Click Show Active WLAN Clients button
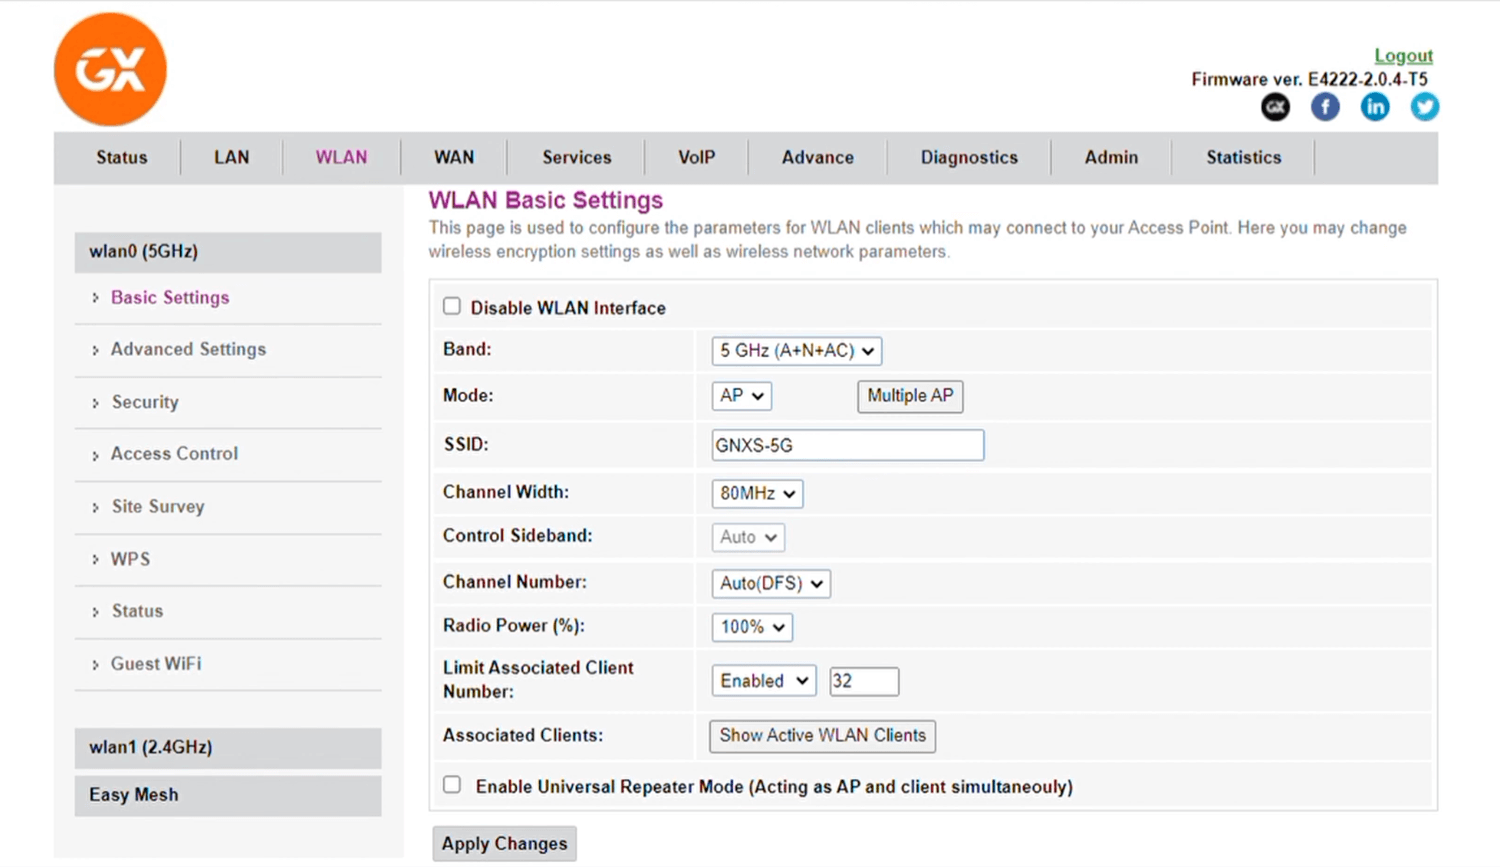The image size is (1500, 867). point(822,736)
